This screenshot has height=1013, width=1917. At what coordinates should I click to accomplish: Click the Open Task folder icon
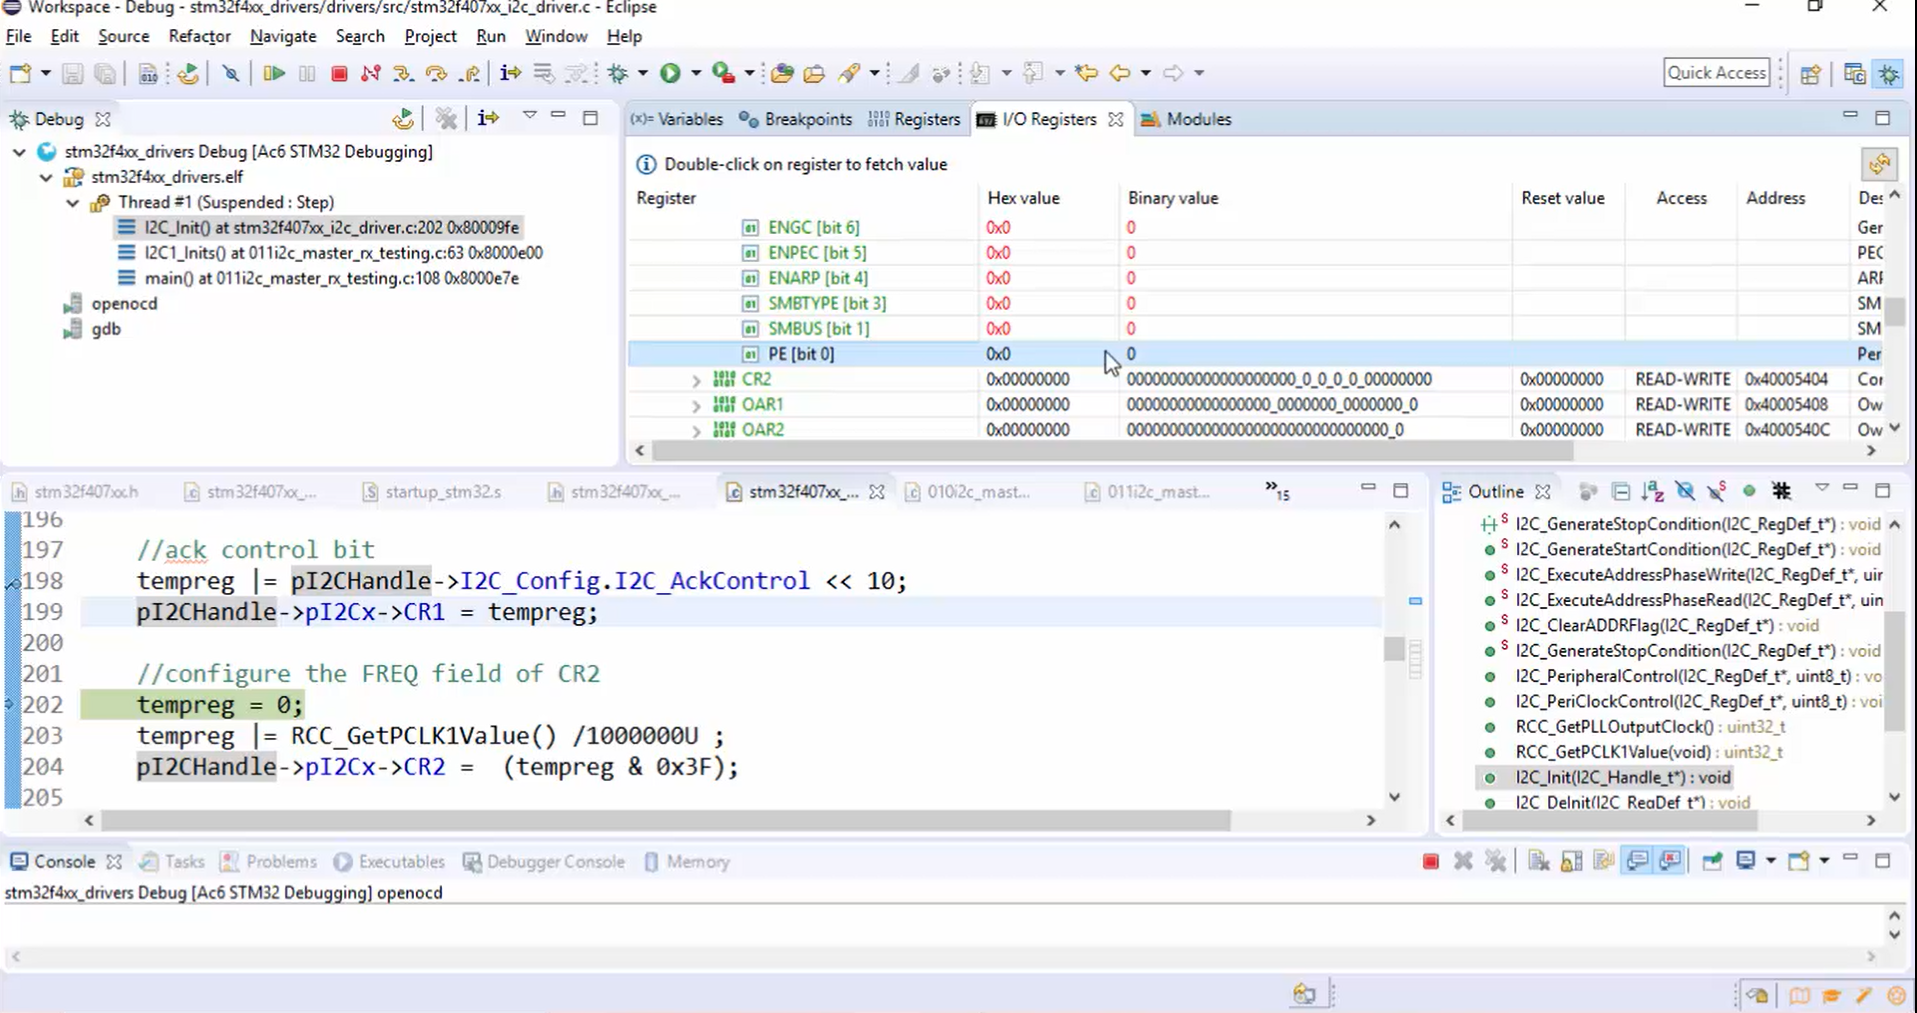(815, 73)
